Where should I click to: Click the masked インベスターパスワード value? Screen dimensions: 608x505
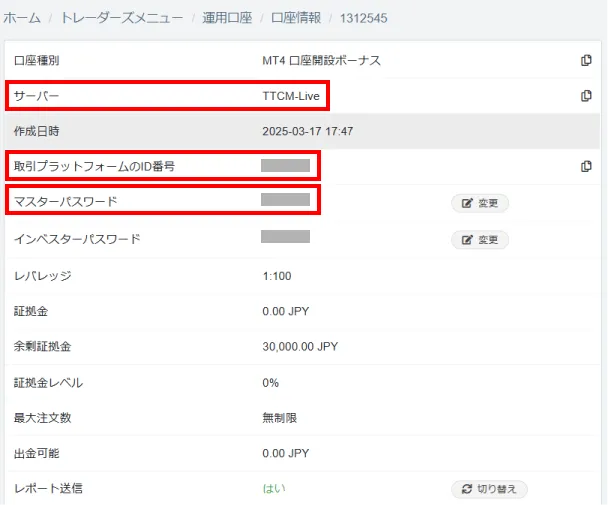coord(285,236)
